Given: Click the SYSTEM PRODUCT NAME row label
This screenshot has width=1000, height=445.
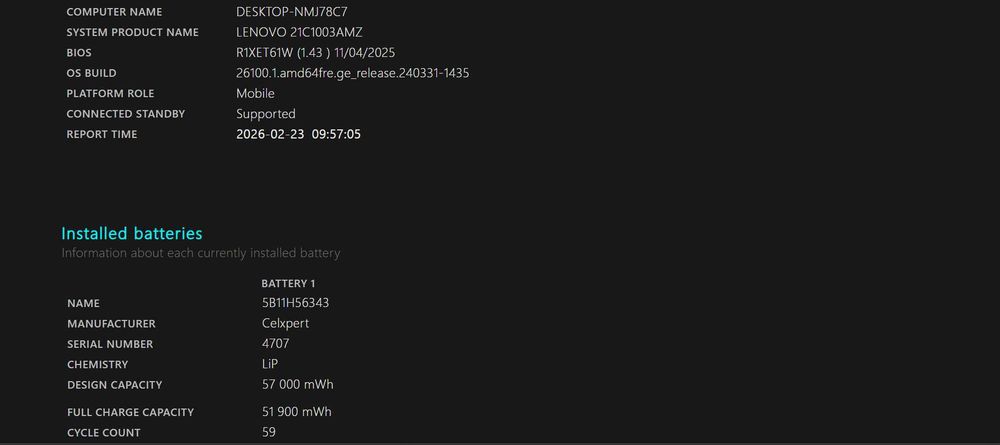Looking at the screenshot, I should click(132, 32).
